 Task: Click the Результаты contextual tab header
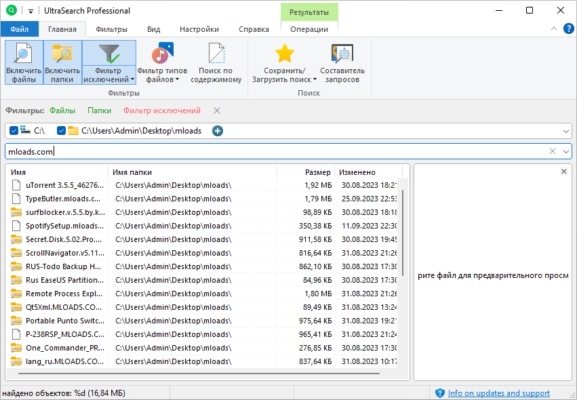pyautogui.click(x=309, y=12)
